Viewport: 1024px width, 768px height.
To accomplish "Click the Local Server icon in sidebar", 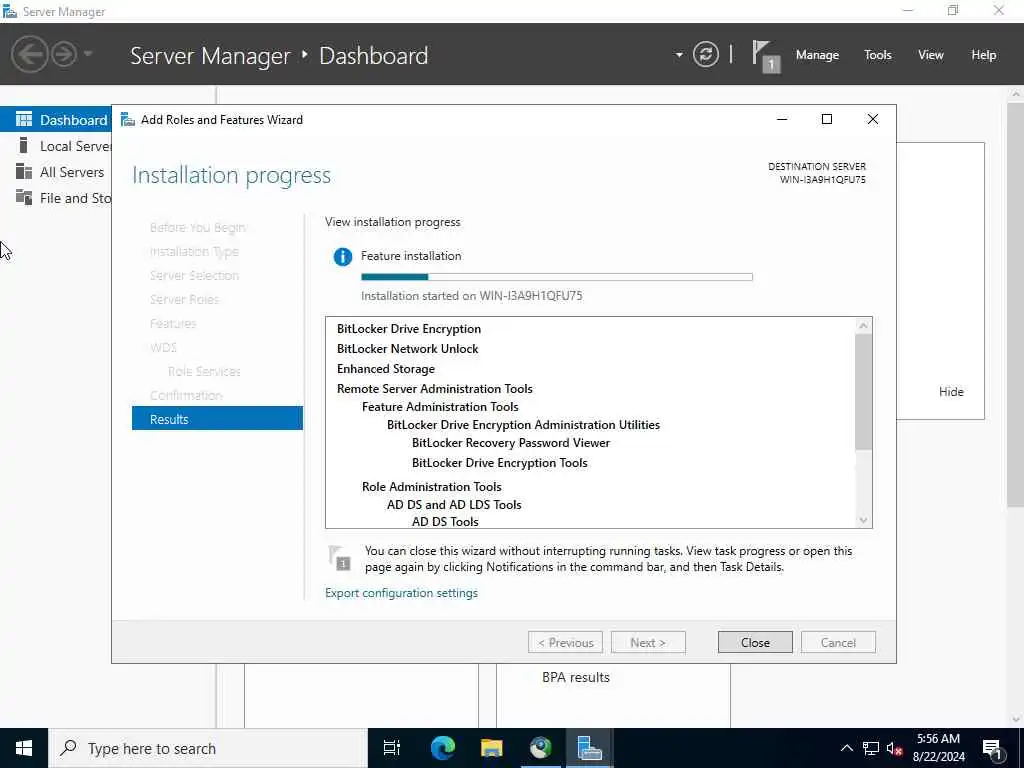I will click(24, 145).
